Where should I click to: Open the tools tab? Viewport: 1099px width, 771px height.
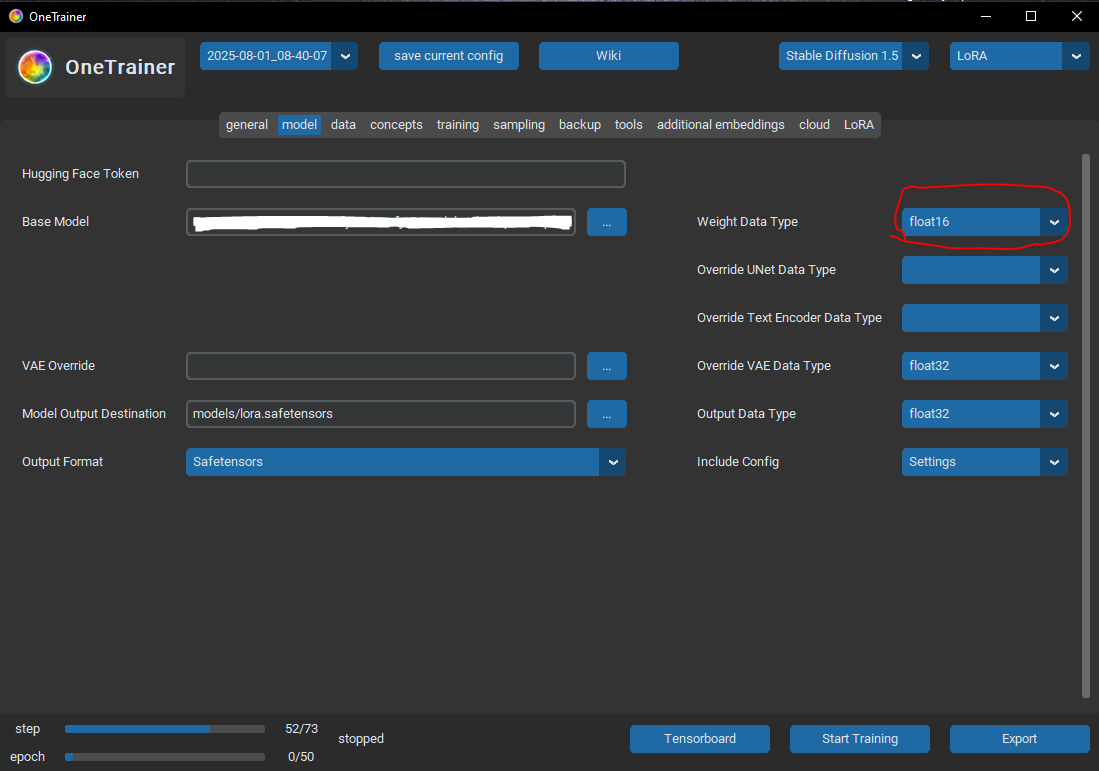[x=629, y=125]
